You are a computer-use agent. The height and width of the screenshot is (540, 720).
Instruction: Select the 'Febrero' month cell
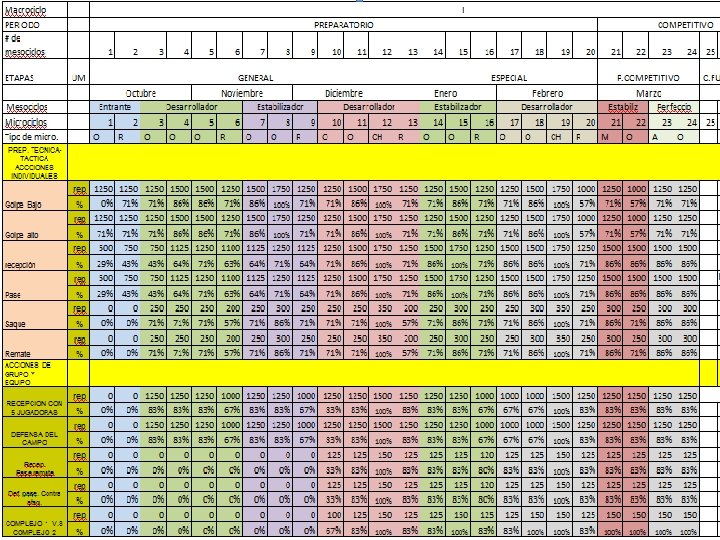click(547, 93)
